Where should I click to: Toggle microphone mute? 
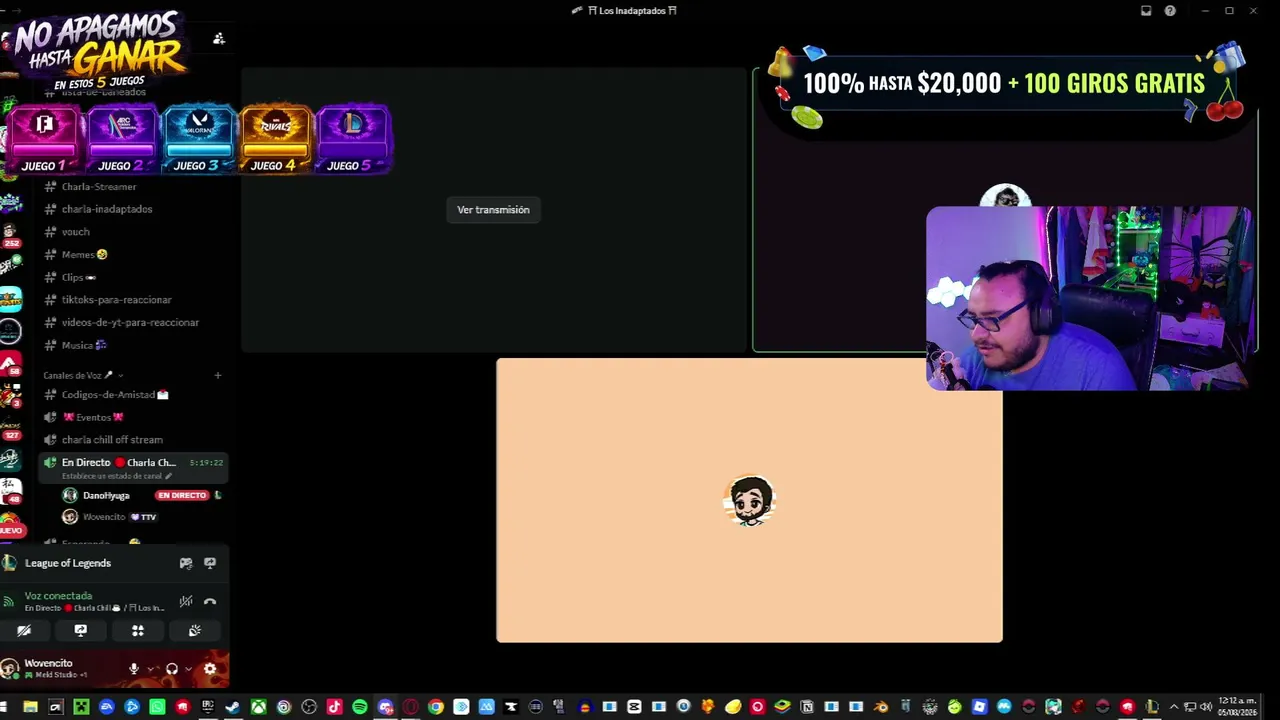[x=134, y=669]
